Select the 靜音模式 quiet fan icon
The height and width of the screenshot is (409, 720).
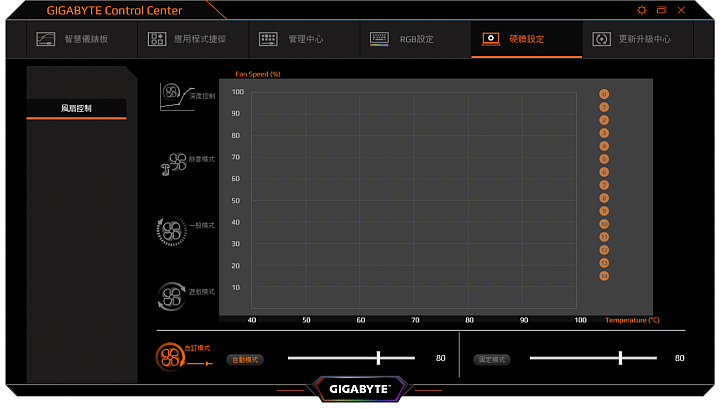[174, 164]
